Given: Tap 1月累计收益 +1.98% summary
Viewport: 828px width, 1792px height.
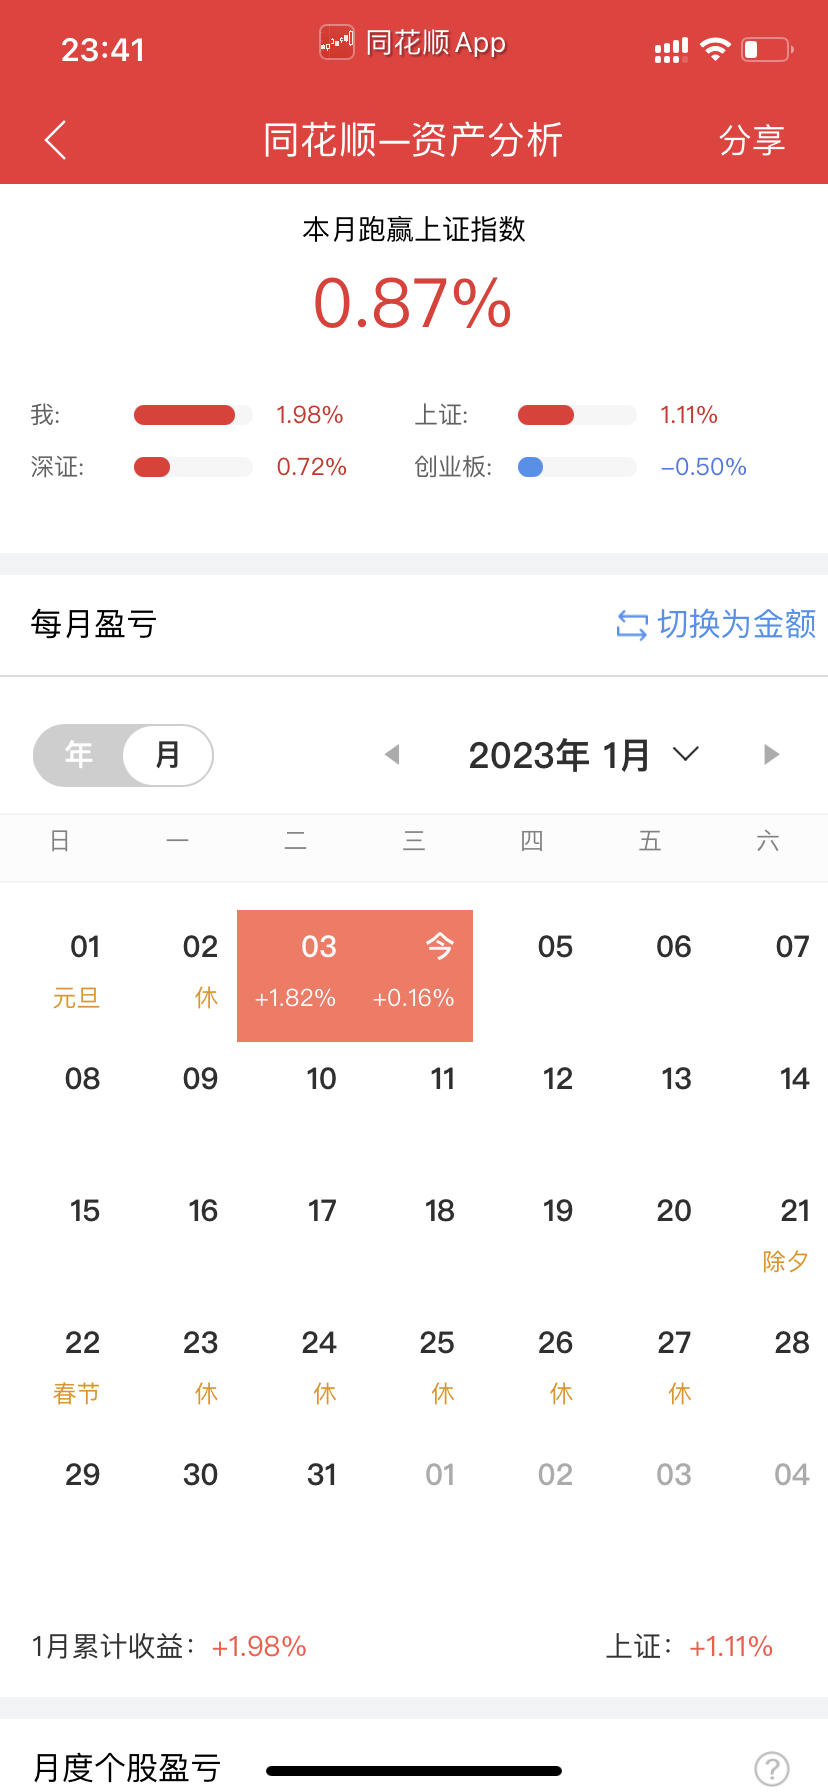Looking at the screenshot, I should [x=169, y=1646].
